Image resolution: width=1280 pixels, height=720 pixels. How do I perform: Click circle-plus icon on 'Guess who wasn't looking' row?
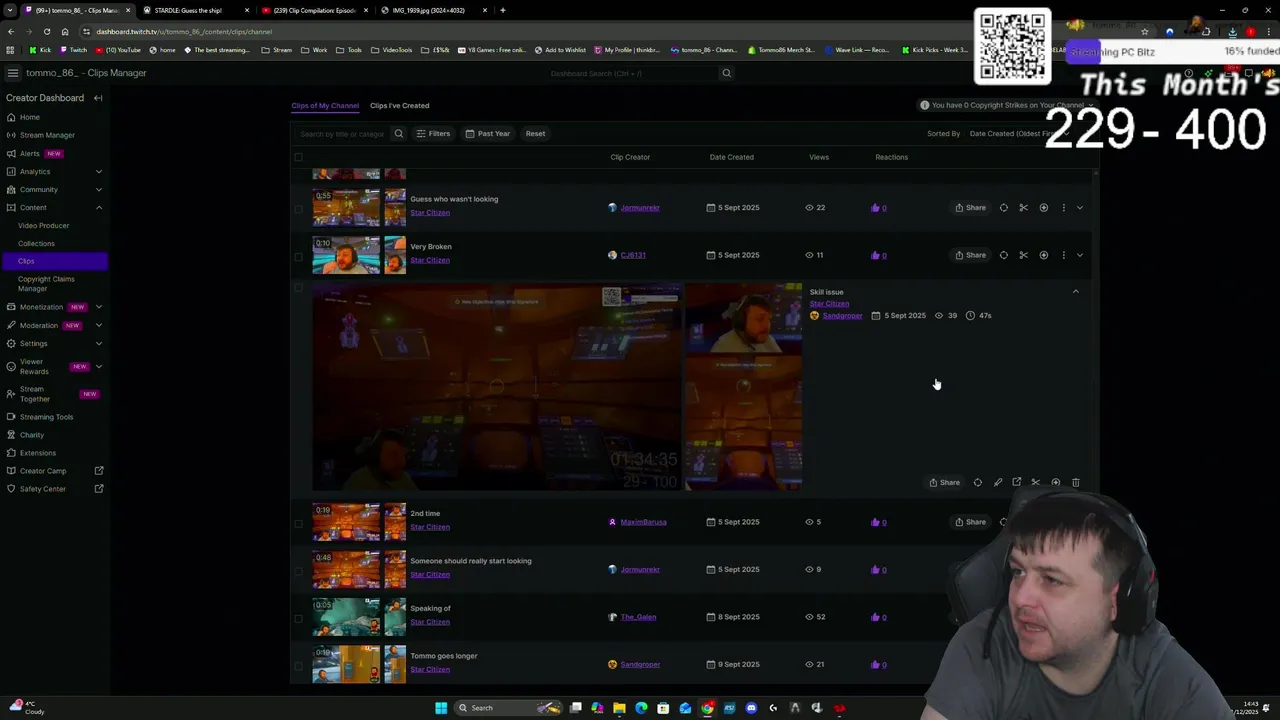point(1043,208)
